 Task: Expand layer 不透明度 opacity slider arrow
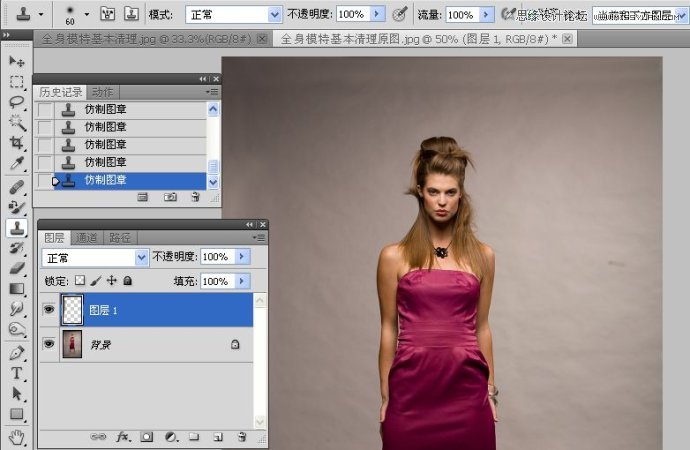[x=242, y=258]
